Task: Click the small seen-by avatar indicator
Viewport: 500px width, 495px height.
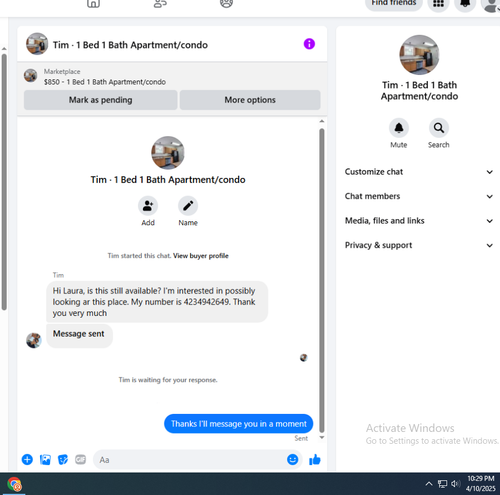Action: tap(303, 358)
